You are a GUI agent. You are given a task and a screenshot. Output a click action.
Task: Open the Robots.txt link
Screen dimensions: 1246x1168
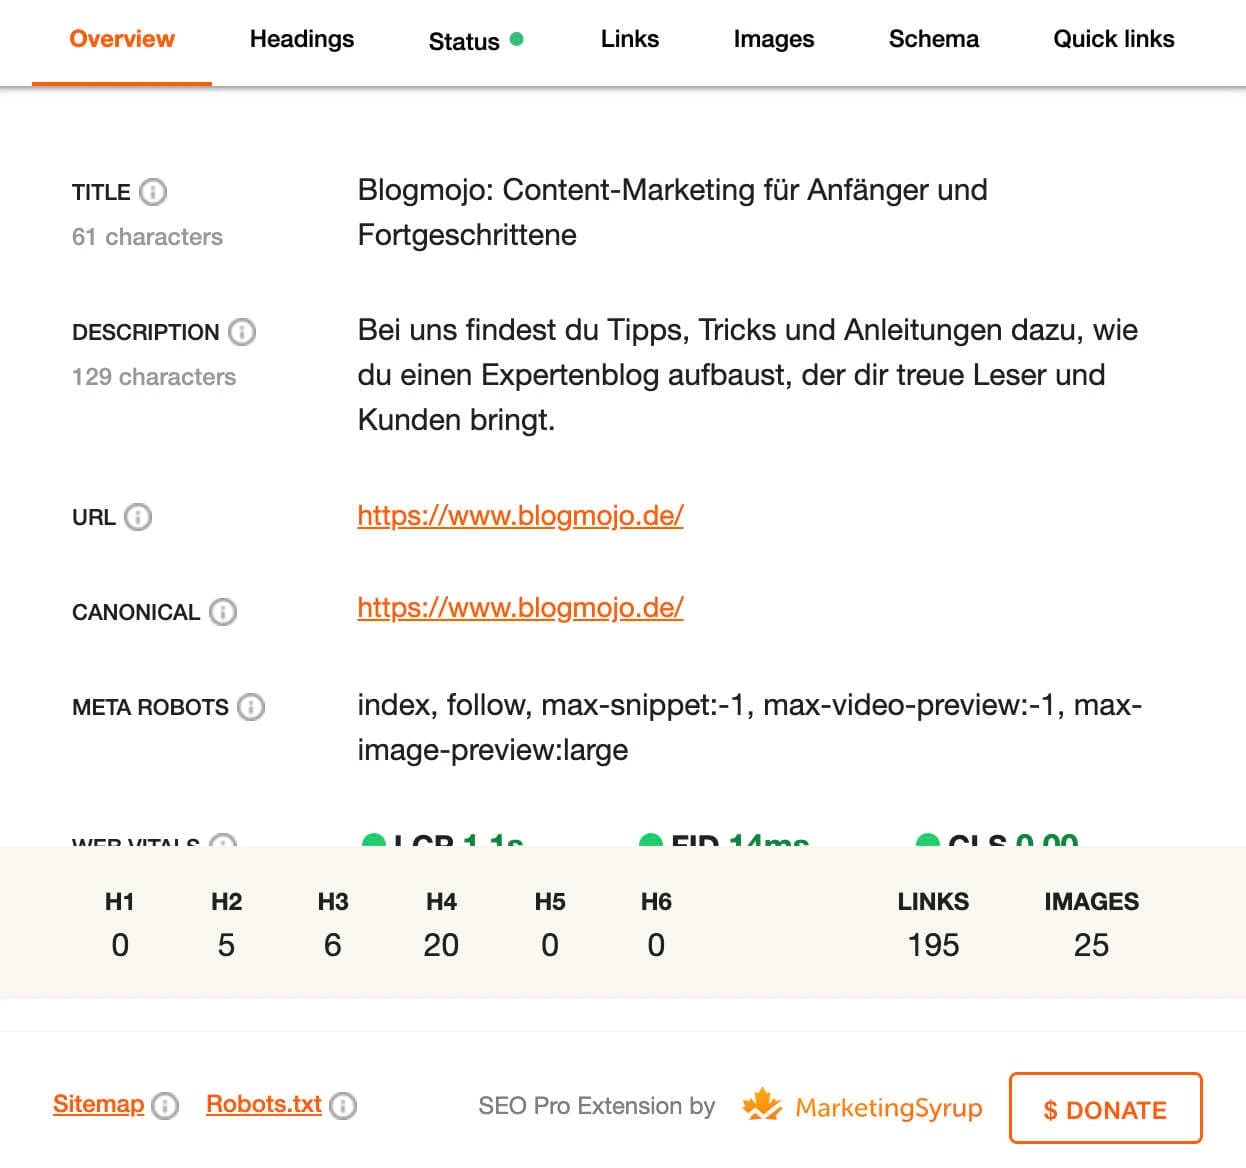pyautogui.click(x=263, y=1104)
